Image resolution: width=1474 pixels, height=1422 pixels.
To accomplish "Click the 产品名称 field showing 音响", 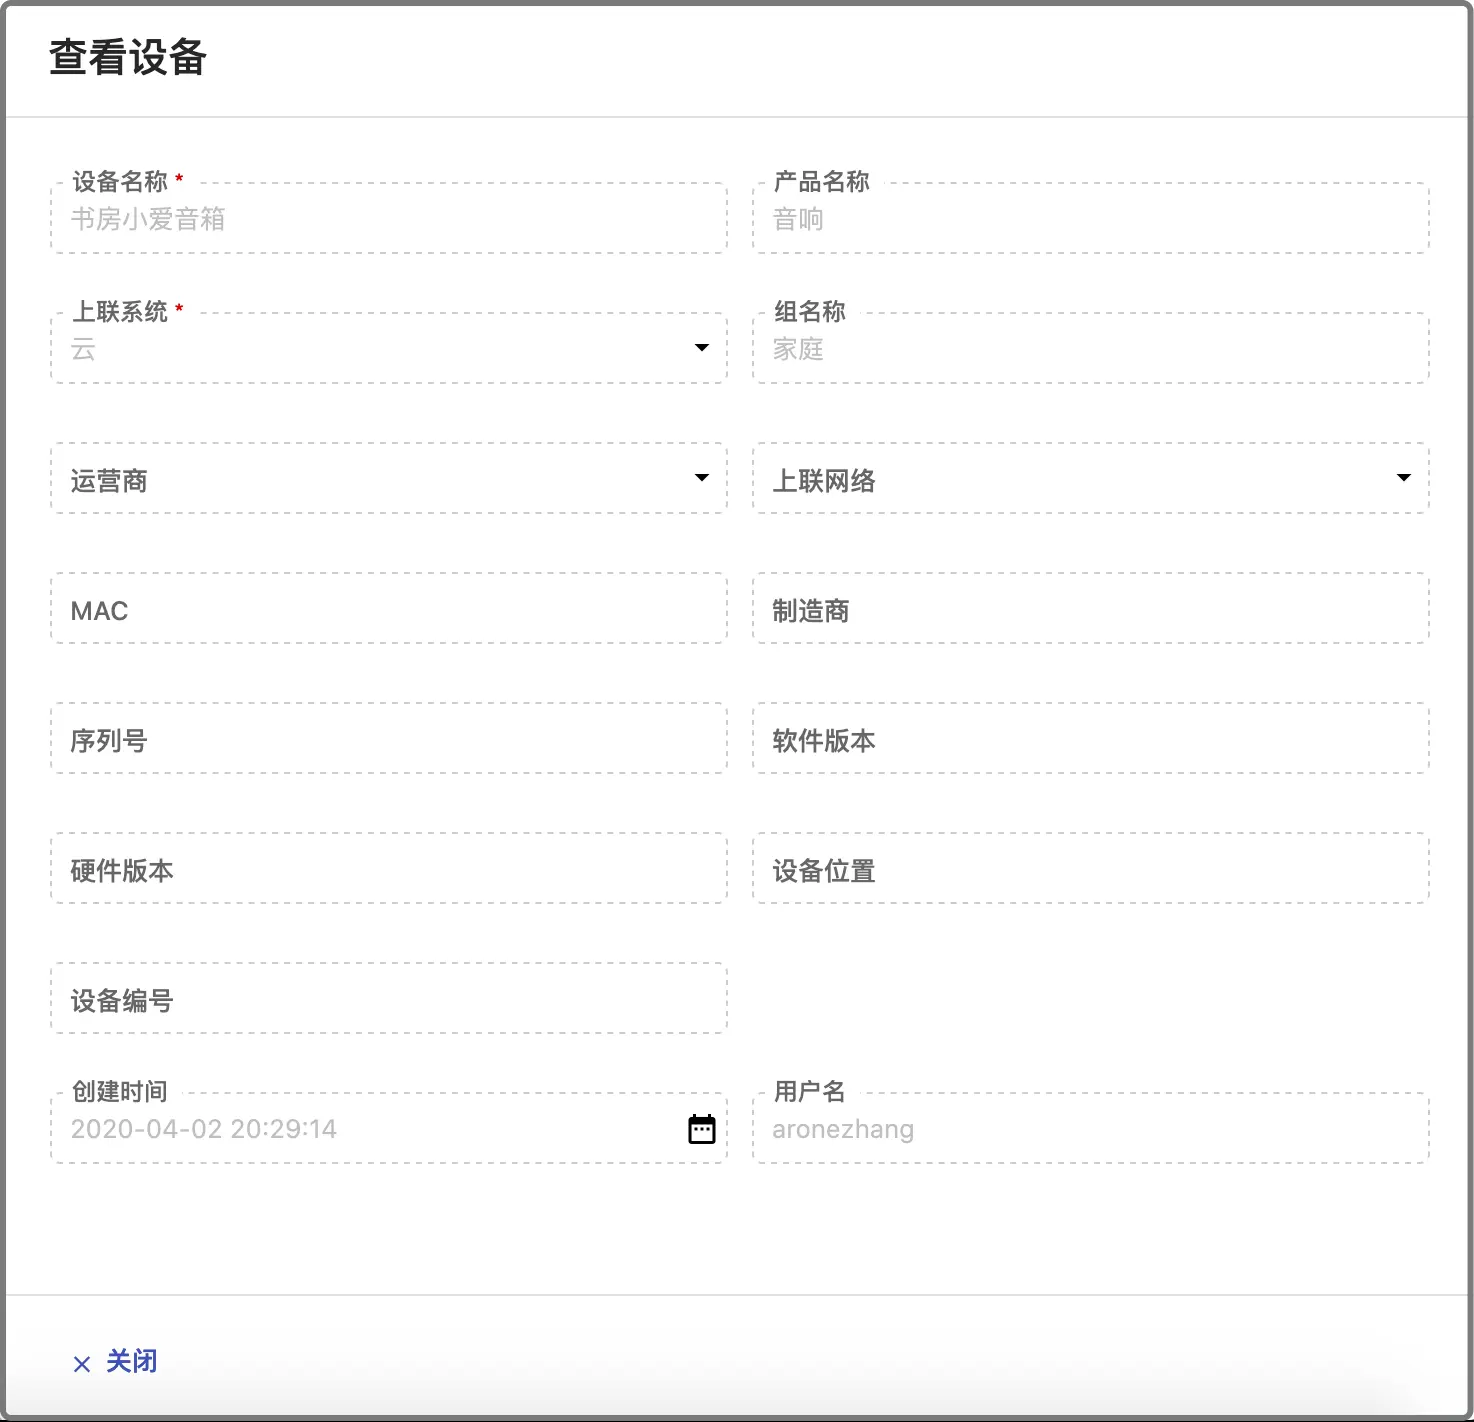I will tap(1091, 219).
